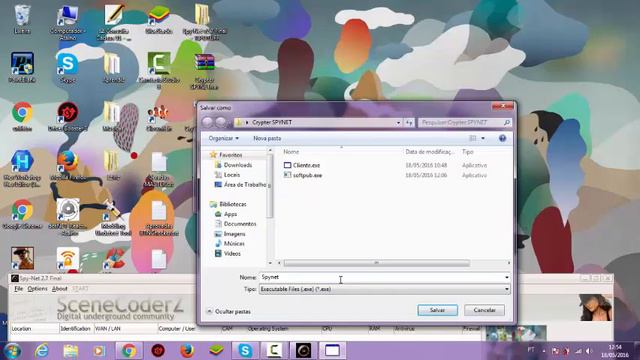The height and width of the screenshot is (360, 640).
Task: Go forward using the dialog forward arrow
Action: [221, 122]
